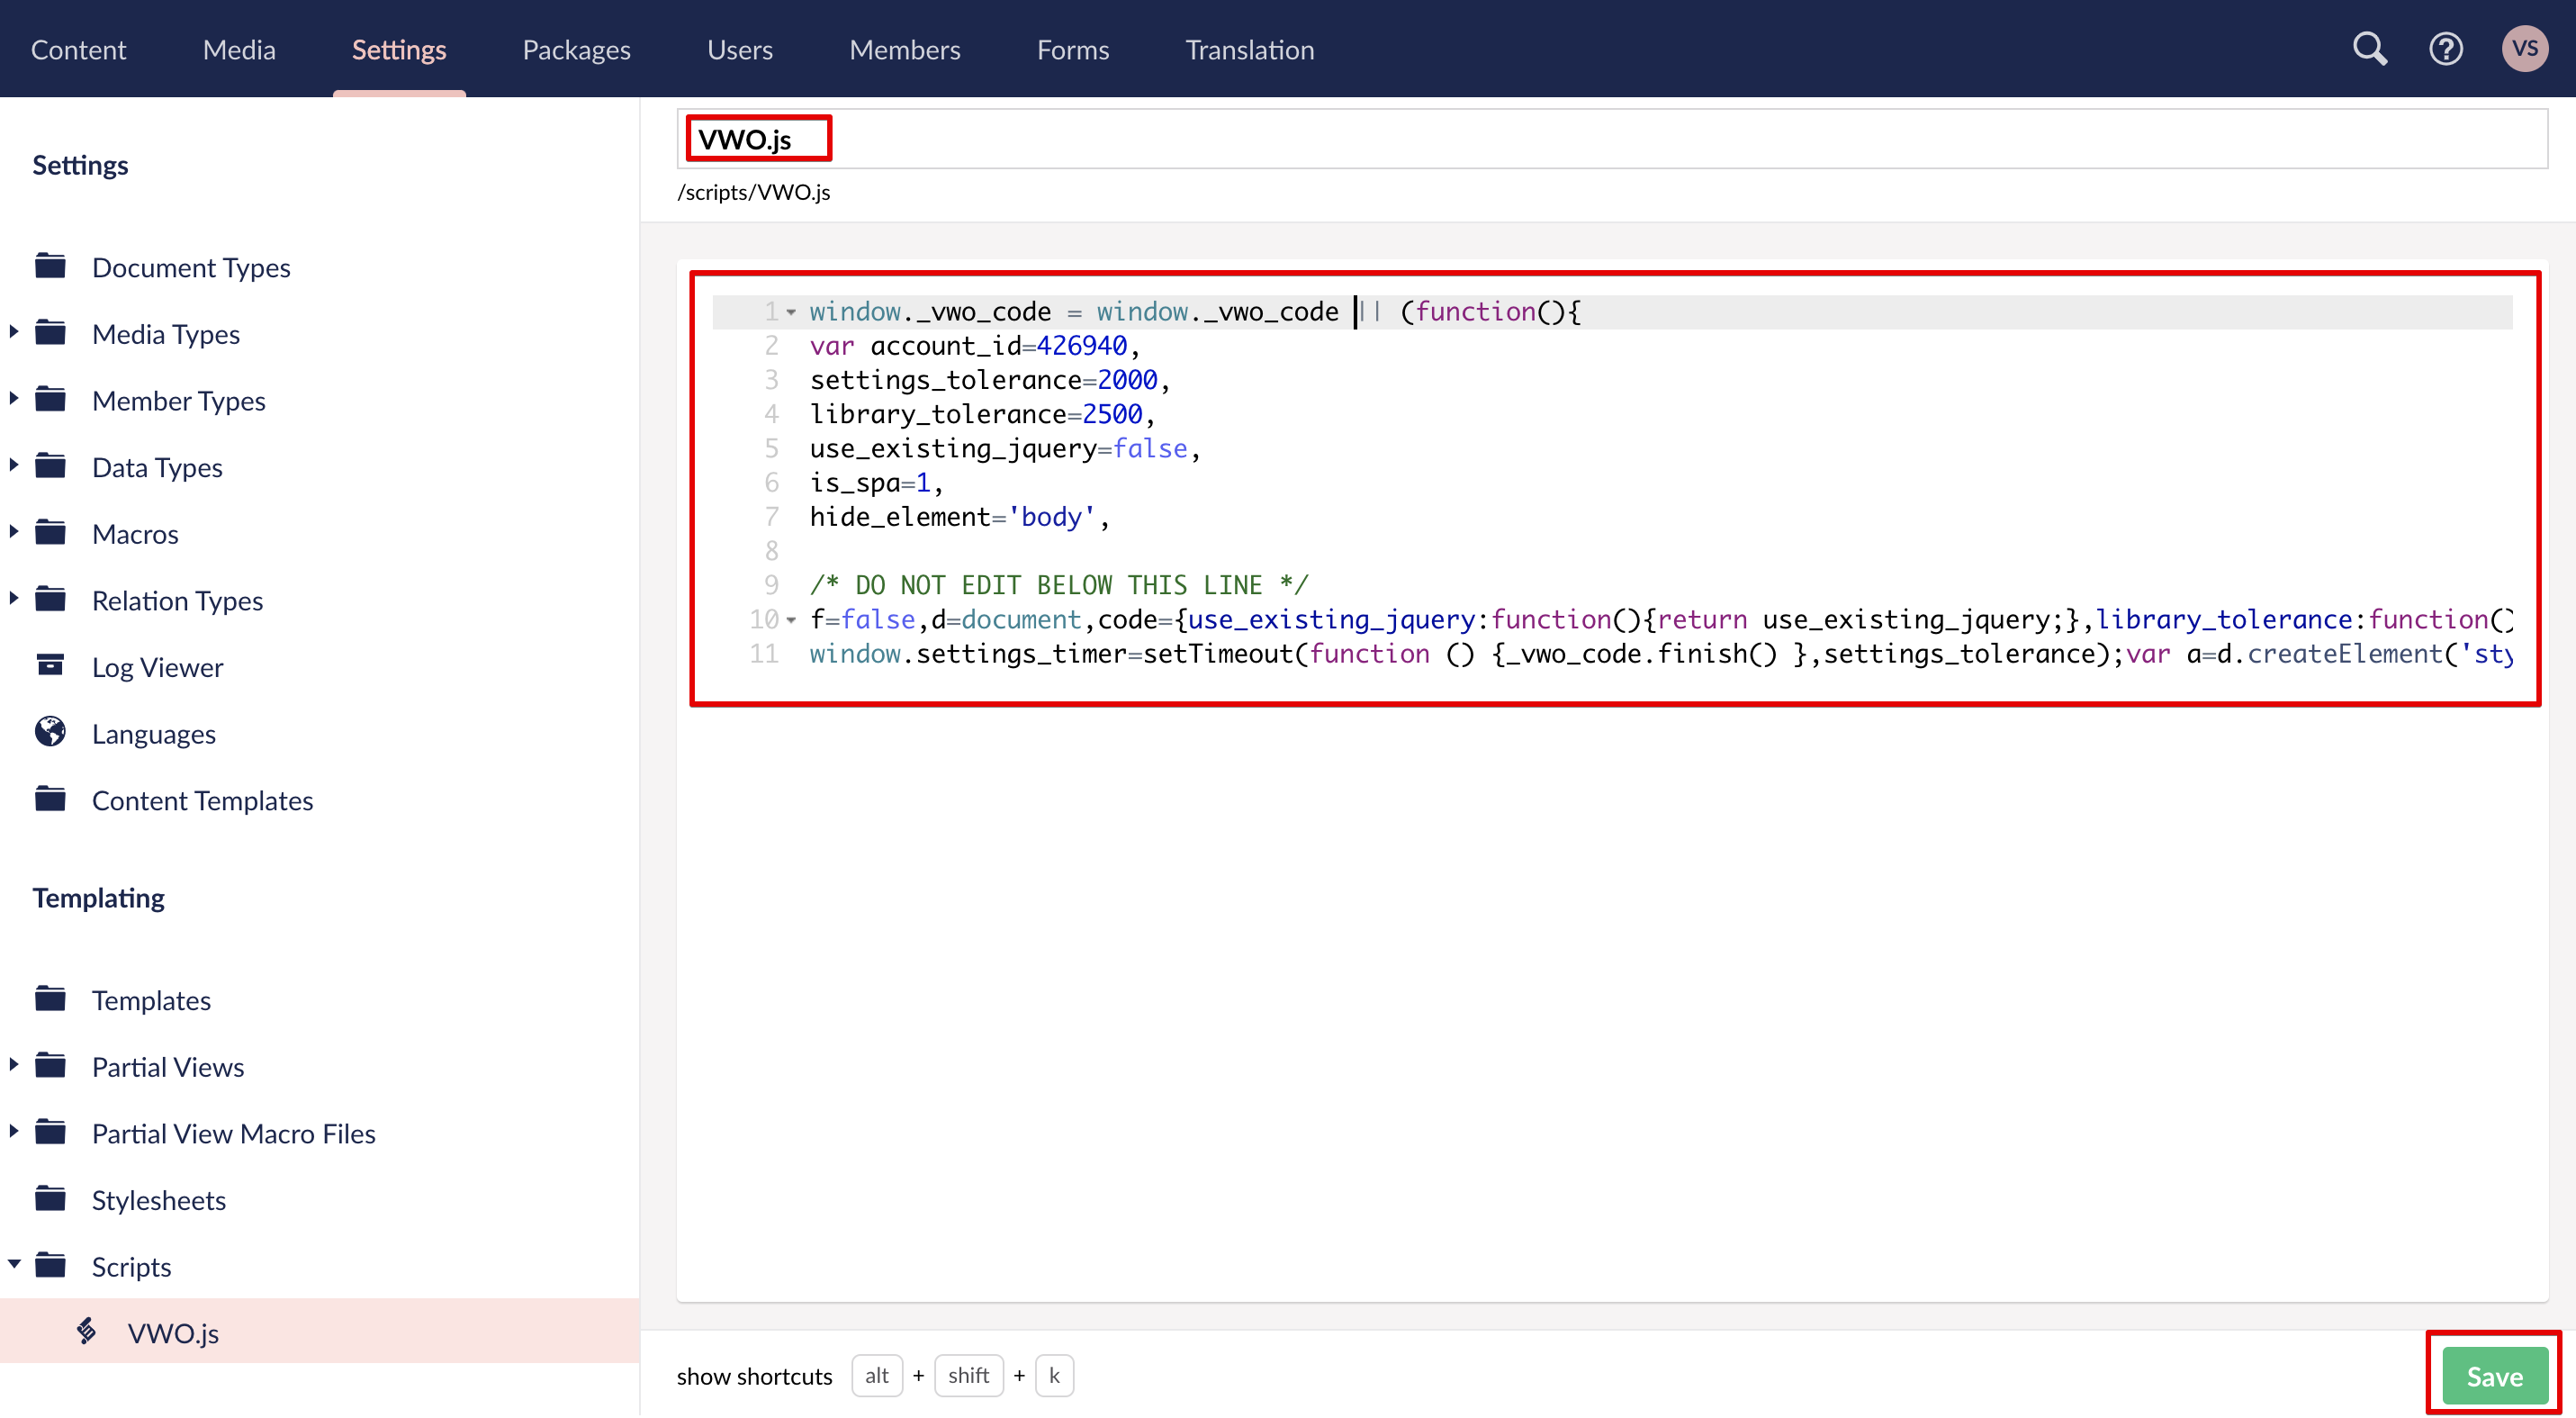
Task: Expand the Media Types tree node
Action: [13, 331]
